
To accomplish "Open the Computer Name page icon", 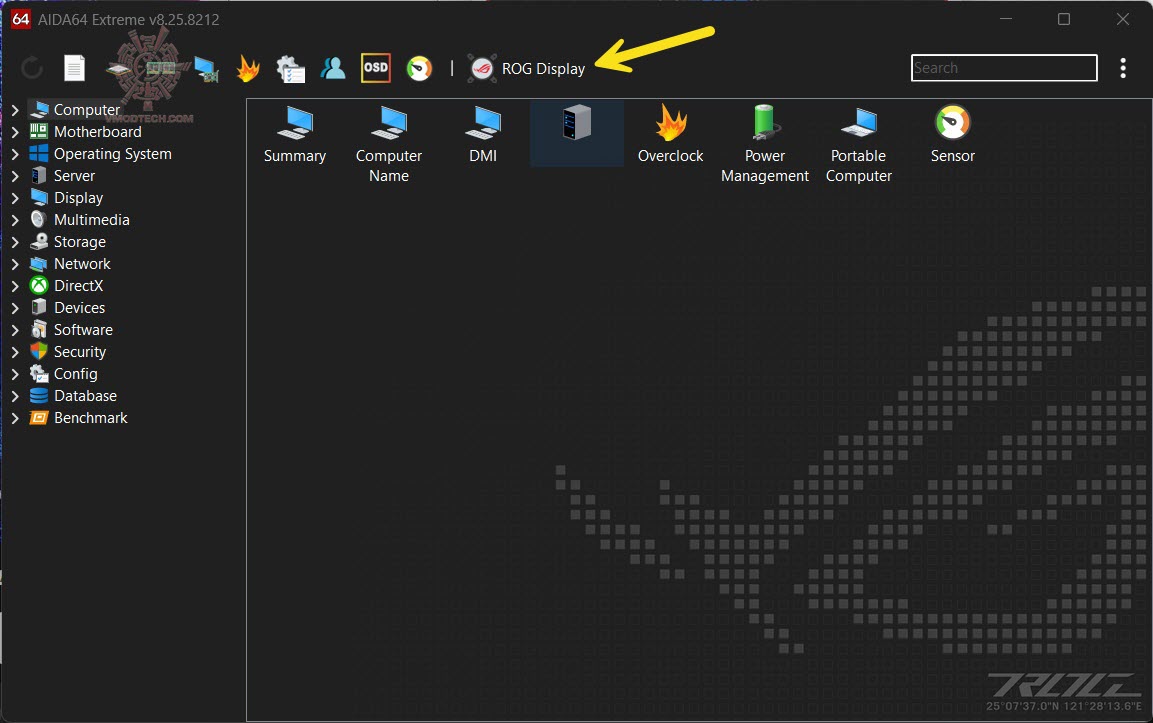I will coord(389,144).
